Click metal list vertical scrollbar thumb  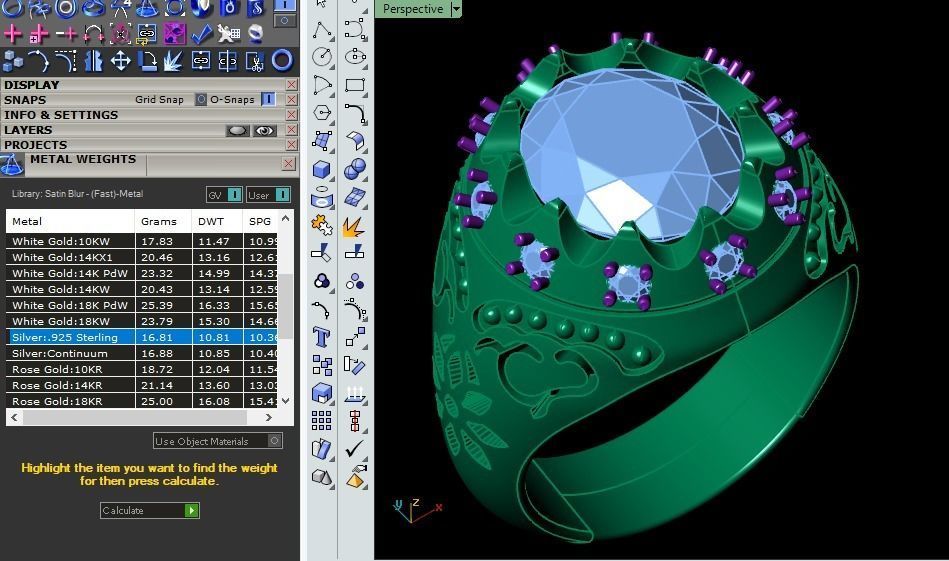tap(286, 306)
